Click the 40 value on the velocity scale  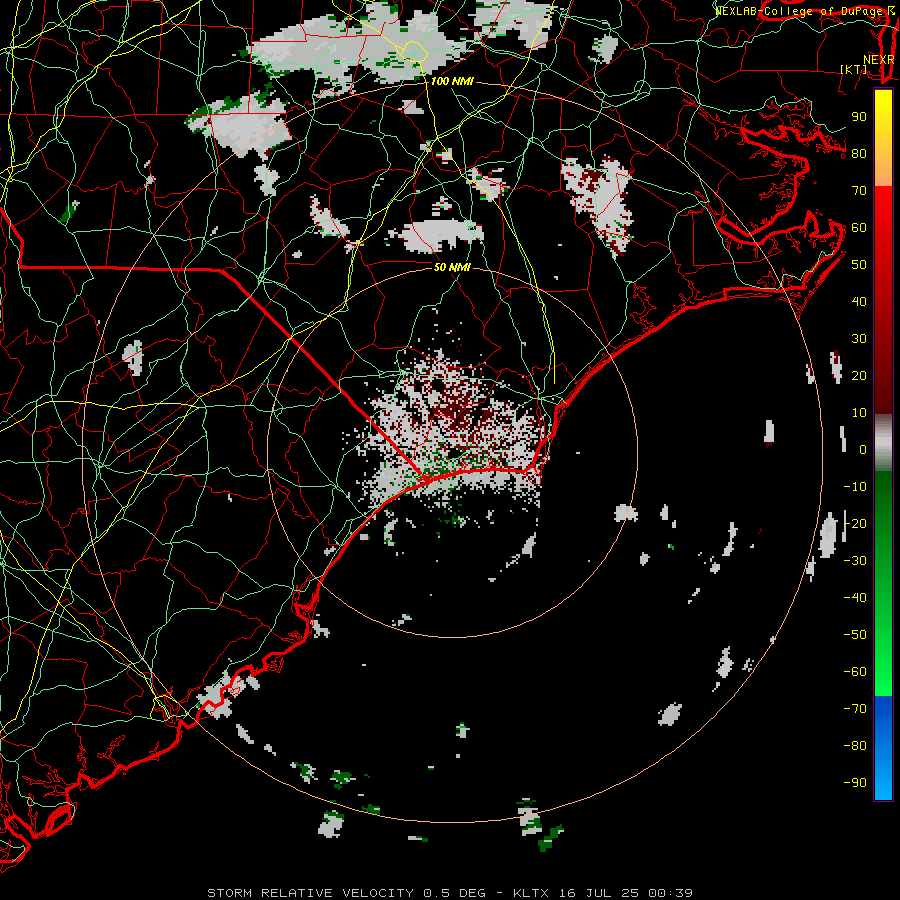(859, 302)
